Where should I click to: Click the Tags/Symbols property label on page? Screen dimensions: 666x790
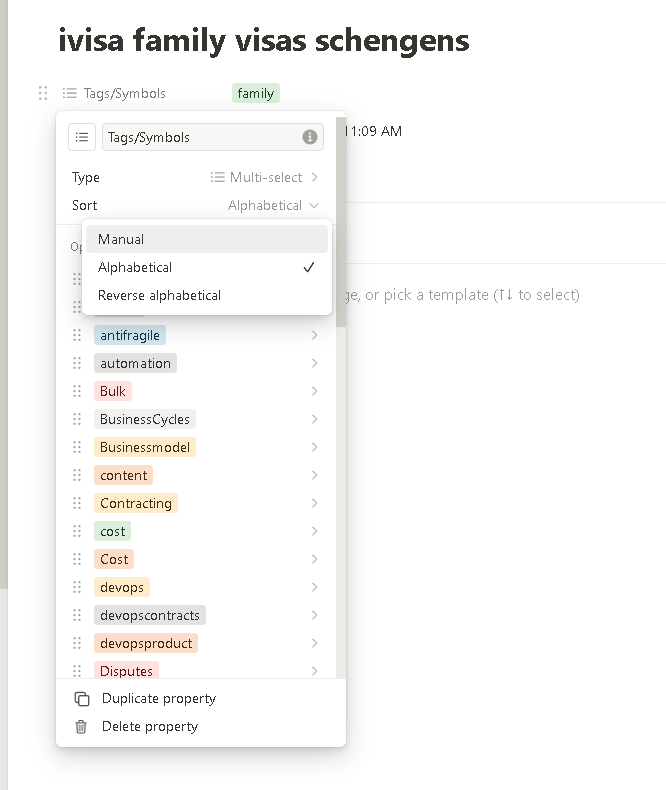124,93
